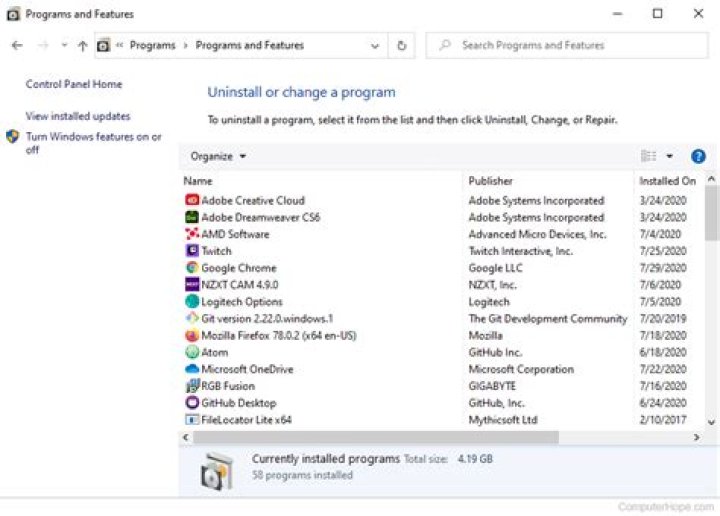Open the Organize dropdown menu
Viewport: 720px width, 516px height.
(x=218, y=156)
